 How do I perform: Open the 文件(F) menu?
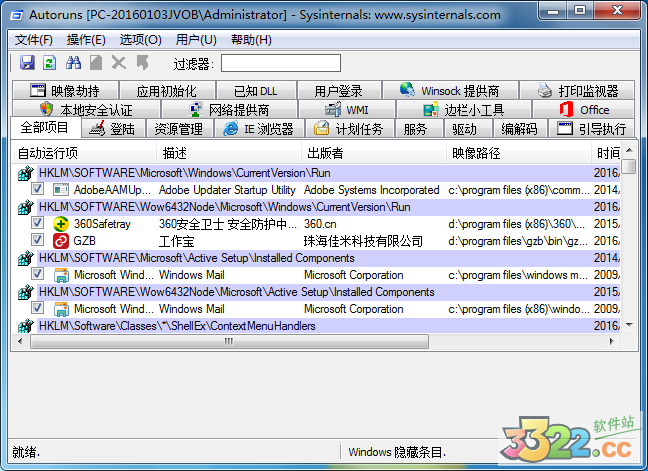coord(34,40)
